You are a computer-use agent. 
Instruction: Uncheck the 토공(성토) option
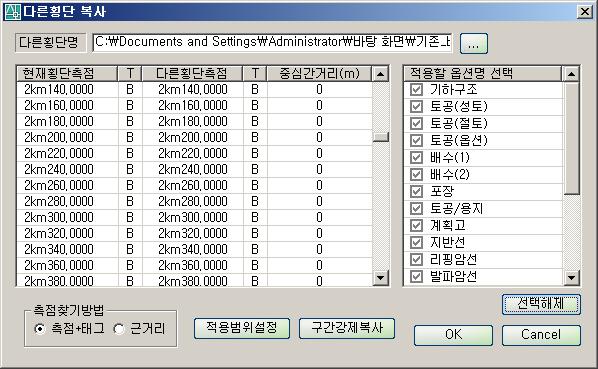[x=416, y=106]
